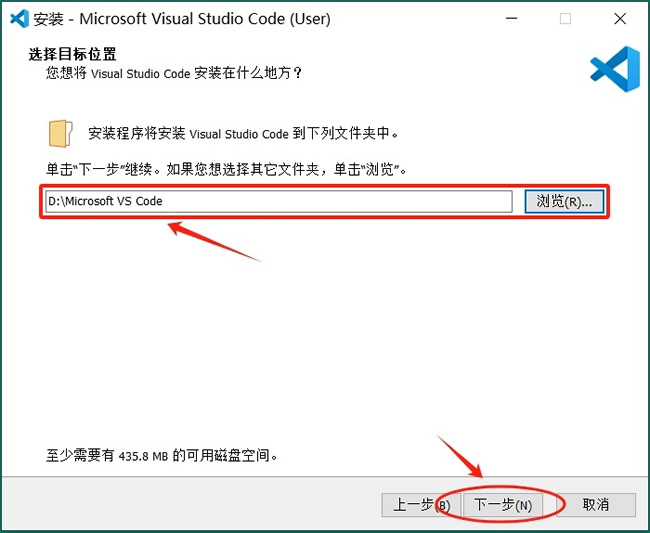Click the text 安装程序将安装 Visual Studio Code 到下列文件夹中

[243, 133]
